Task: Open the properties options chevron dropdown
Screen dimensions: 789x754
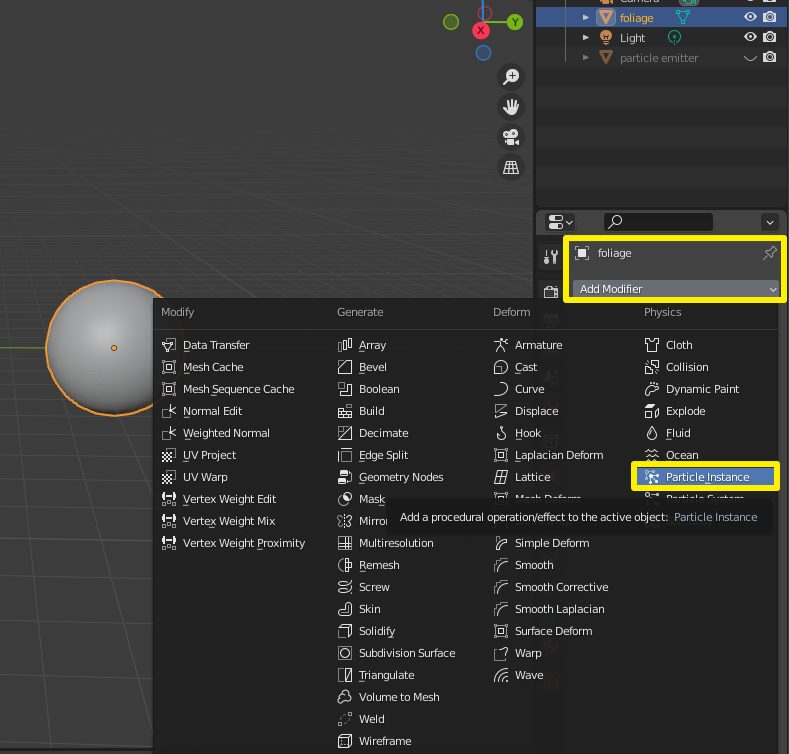Action: (770, 222)
